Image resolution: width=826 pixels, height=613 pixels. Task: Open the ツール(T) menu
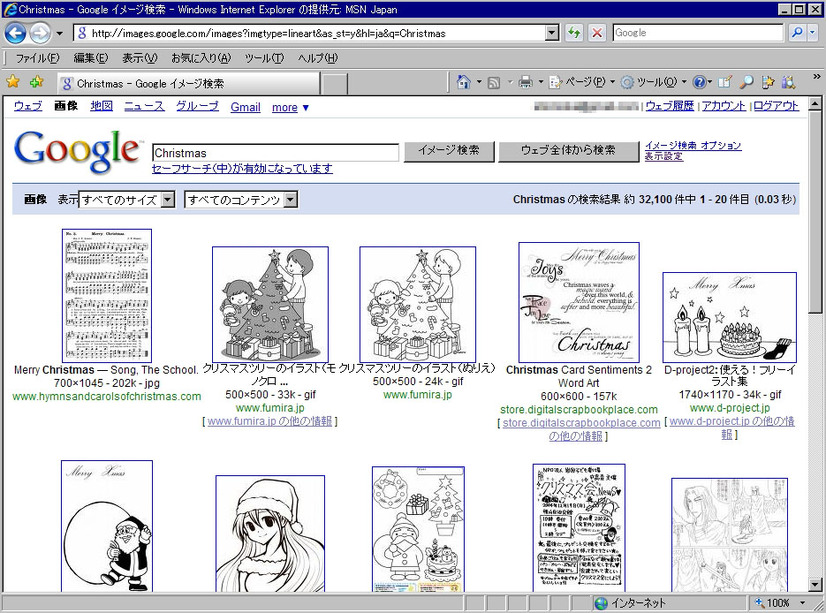tap(264, 58)
